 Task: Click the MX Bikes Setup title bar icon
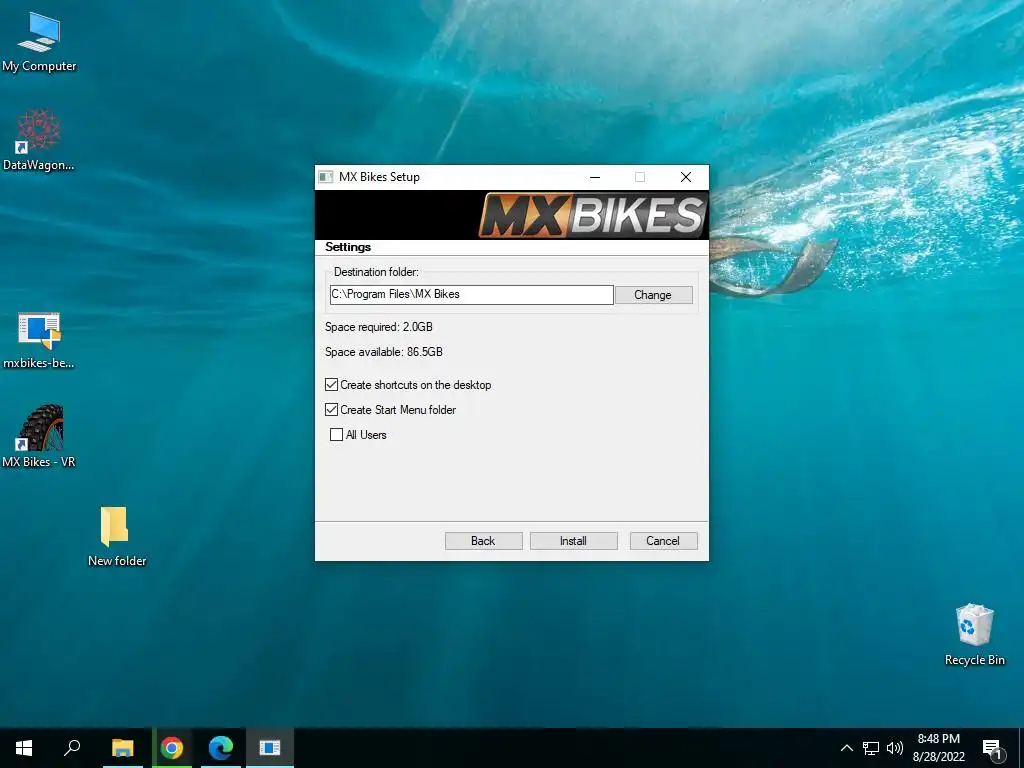click(x=325, y=177)
